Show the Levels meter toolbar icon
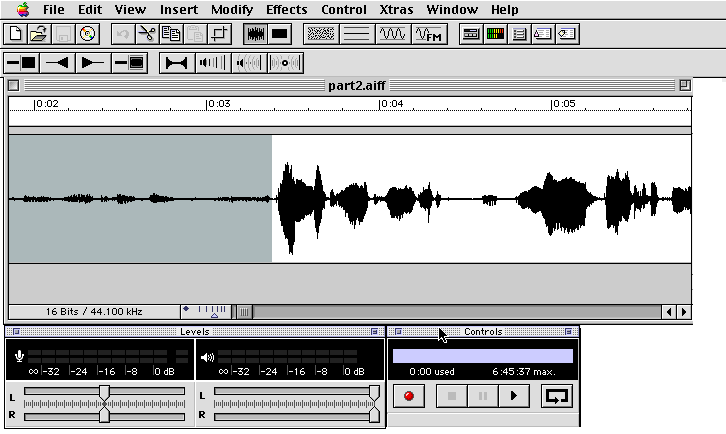726x434 pixels. (495, 34)
